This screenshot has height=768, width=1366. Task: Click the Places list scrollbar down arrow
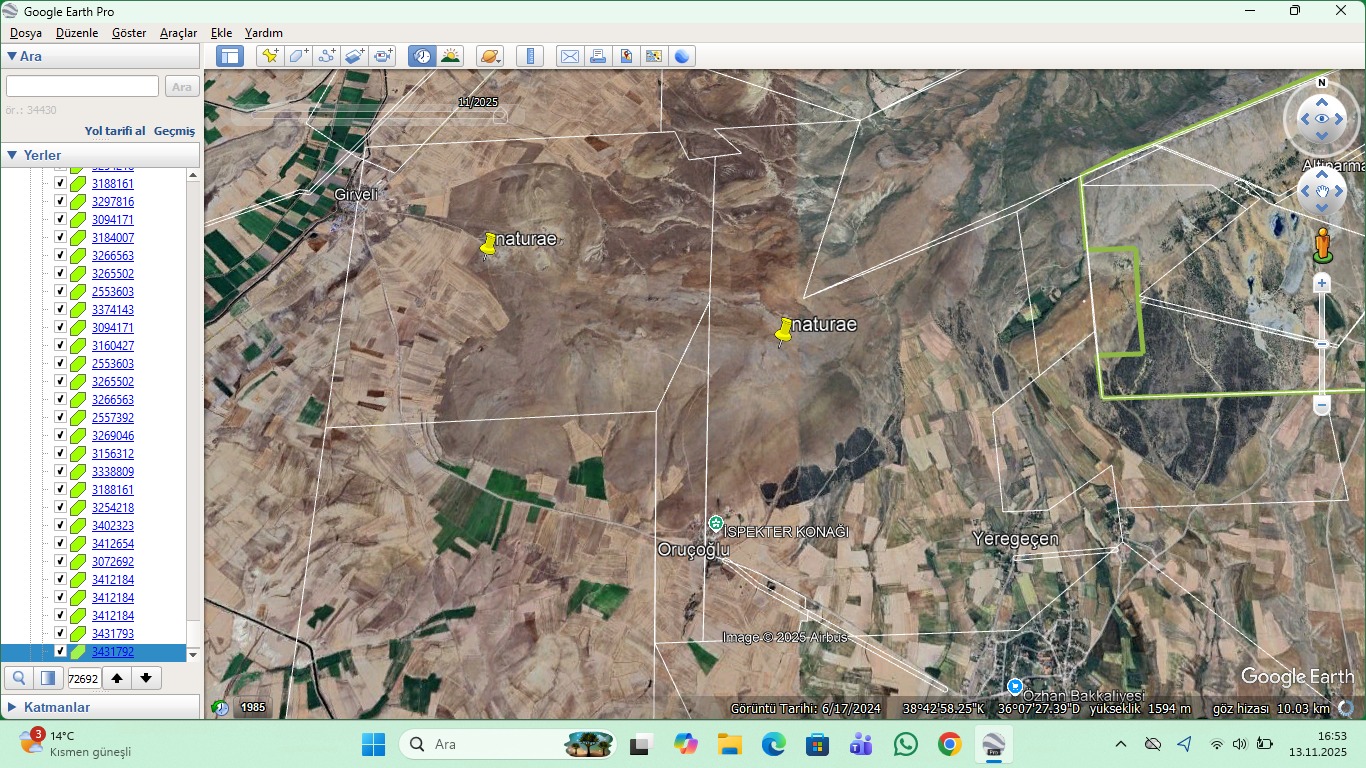[x=193, y=654]
